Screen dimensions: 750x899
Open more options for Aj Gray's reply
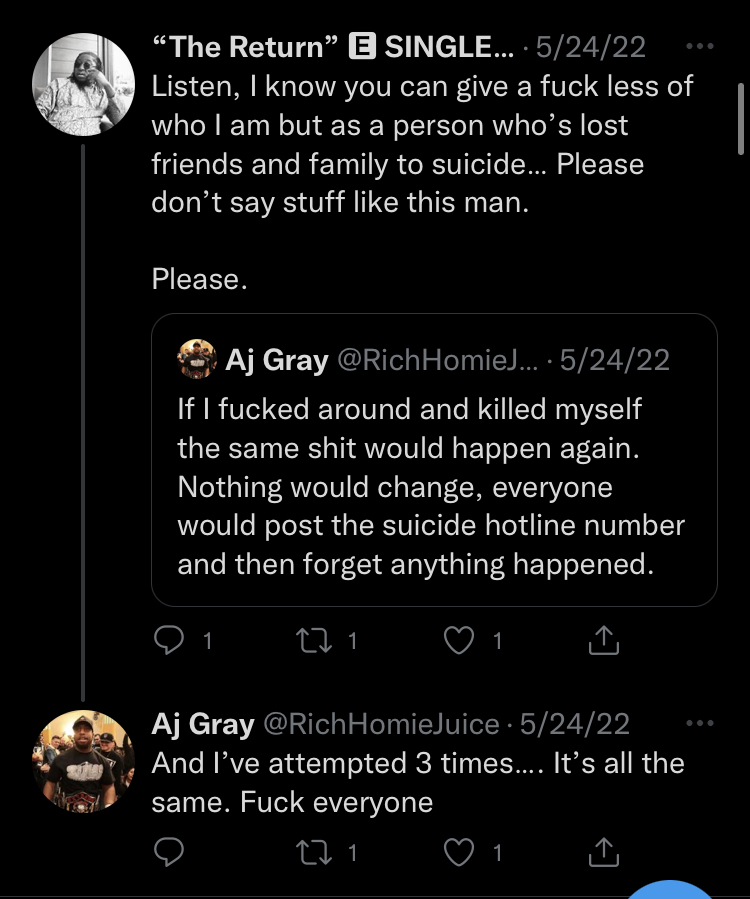point(702,723)
